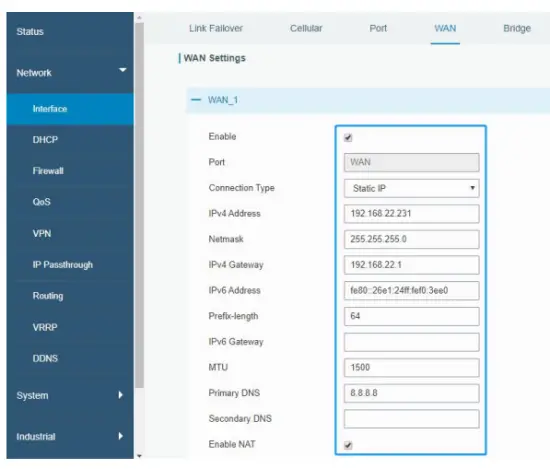Click the WAN_1 section title

click(223, 100)
